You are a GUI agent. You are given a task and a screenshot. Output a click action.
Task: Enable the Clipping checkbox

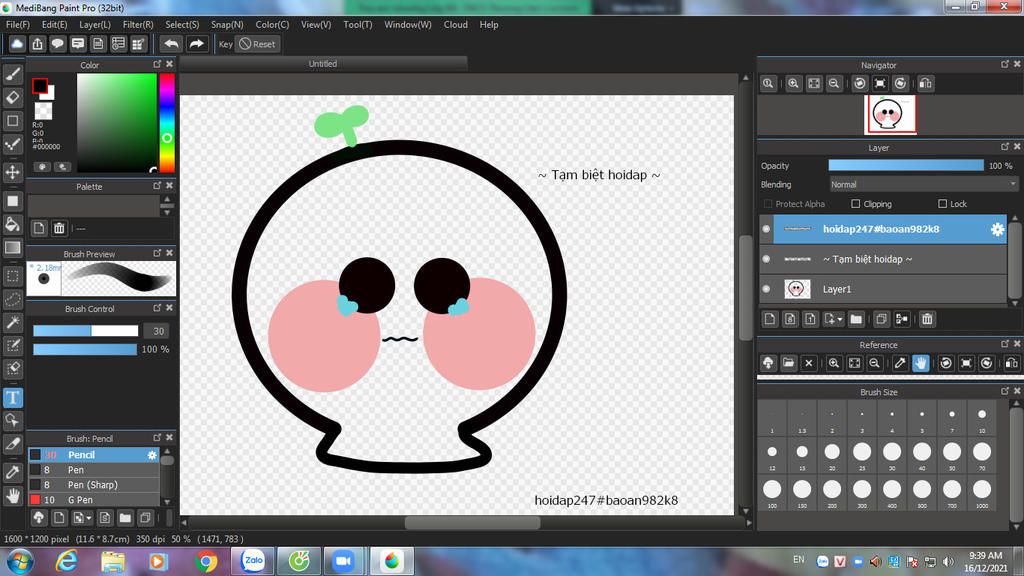coord(856,204)
